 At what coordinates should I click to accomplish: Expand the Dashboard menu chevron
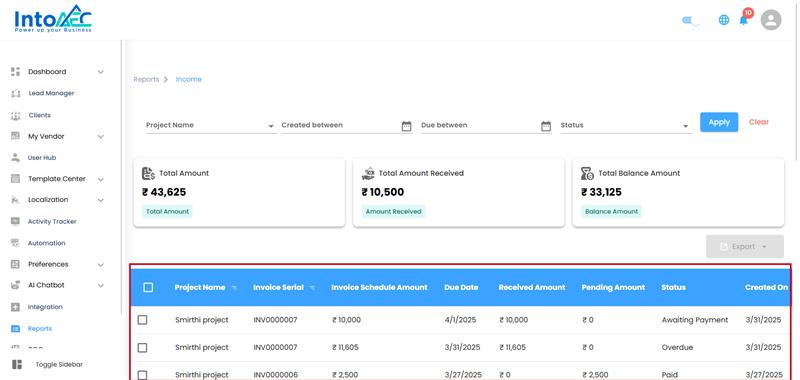pyautogui.click(x=101, y=72)
